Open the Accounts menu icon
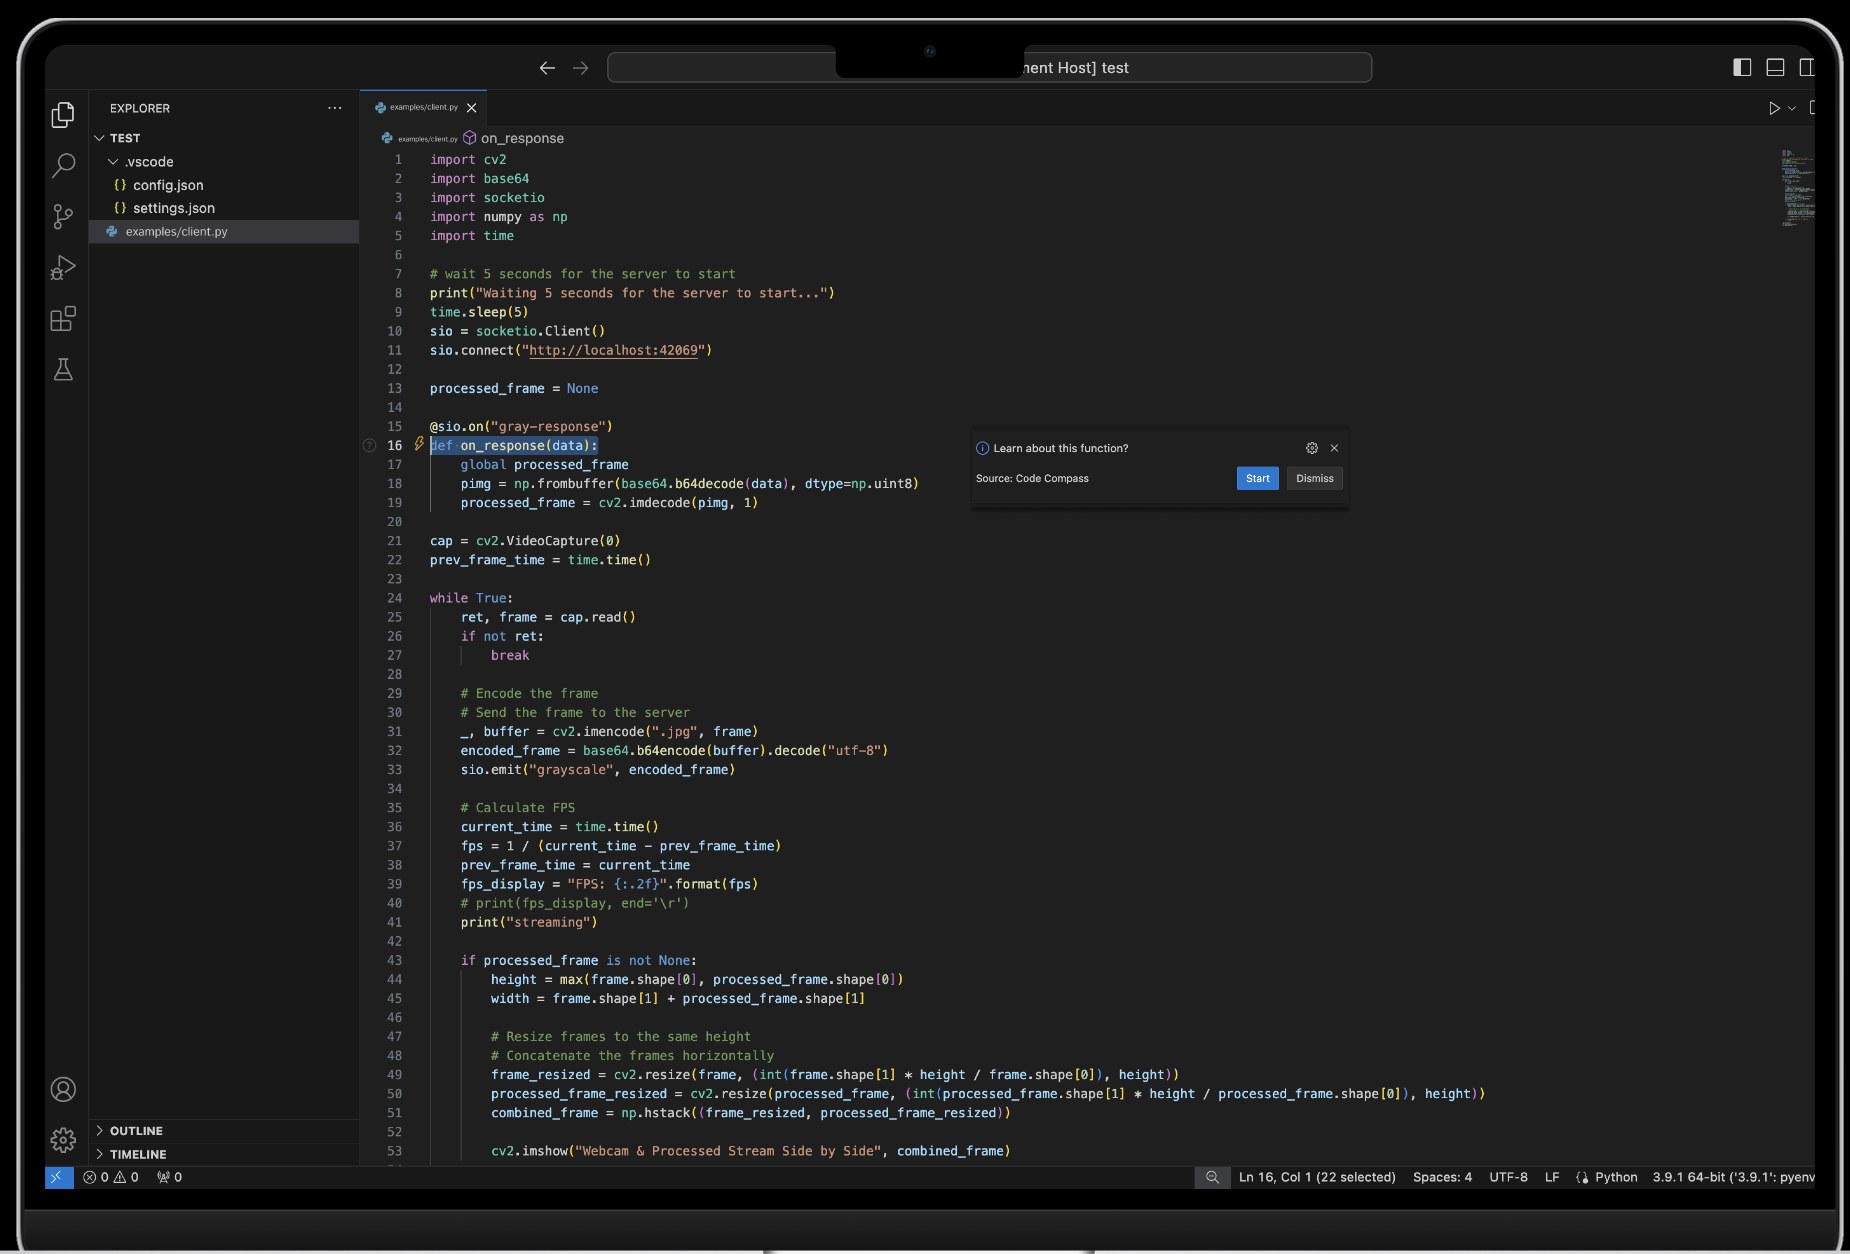Viewport: 1850px width, 1254px height. (63, 1089)
